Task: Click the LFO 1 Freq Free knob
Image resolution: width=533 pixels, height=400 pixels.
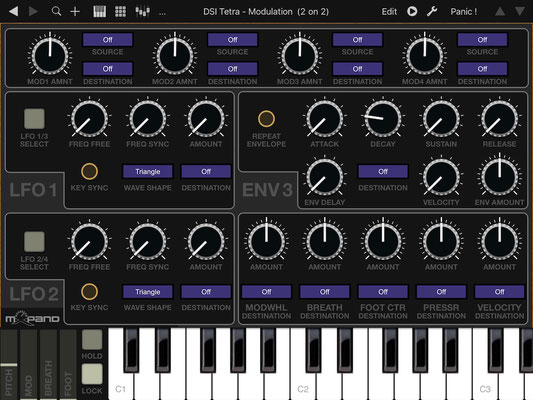Action: click(89, 119)
